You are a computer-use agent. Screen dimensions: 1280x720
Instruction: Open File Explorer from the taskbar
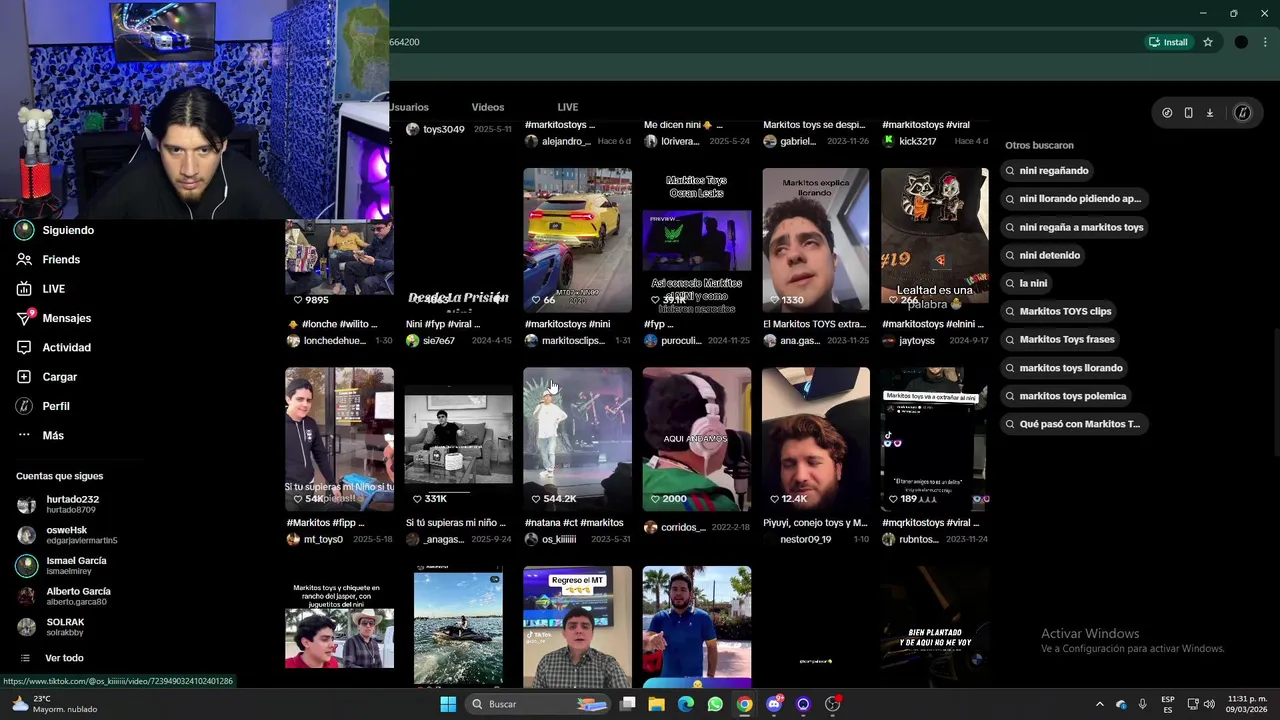click(x=656, y=704)
